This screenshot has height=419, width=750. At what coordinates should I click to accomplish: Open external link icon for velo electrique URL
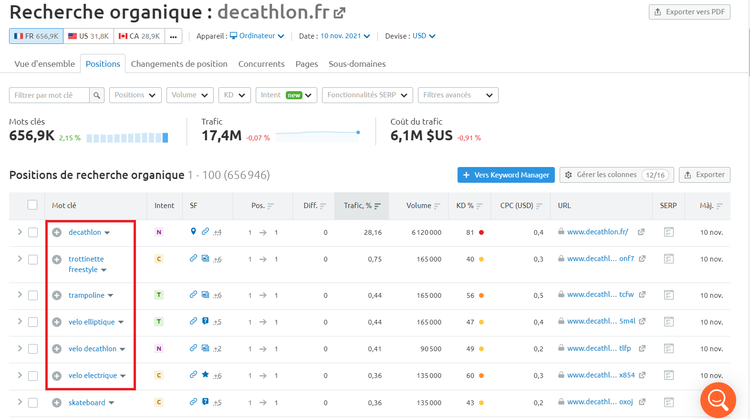[642, 375]
